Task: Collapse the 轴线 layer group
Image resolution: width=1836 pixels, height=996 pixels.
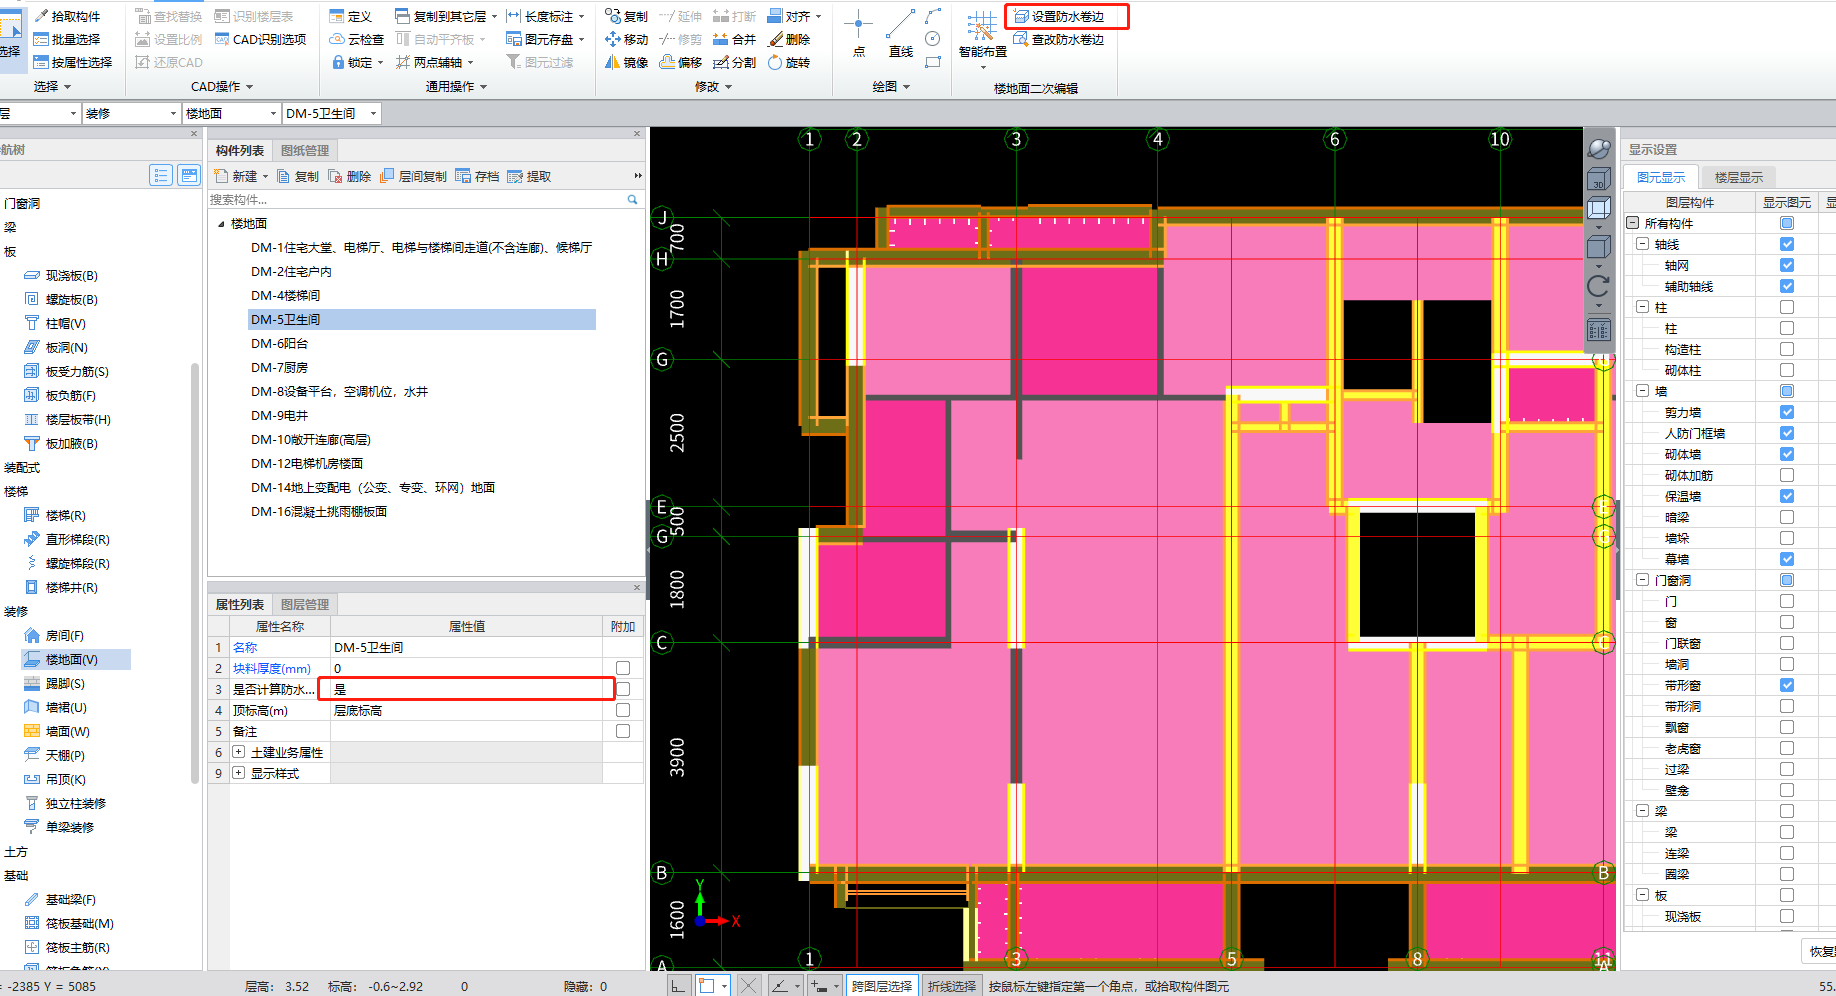Action: coord(1642,244)
